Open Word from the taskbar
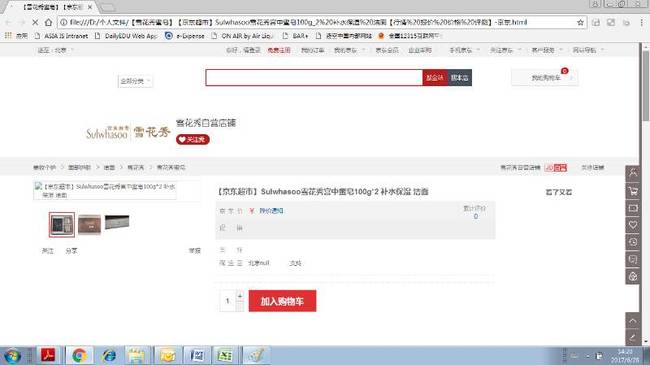Image resolution: width=650 pixels, height=365 pixels. [196, 355]
